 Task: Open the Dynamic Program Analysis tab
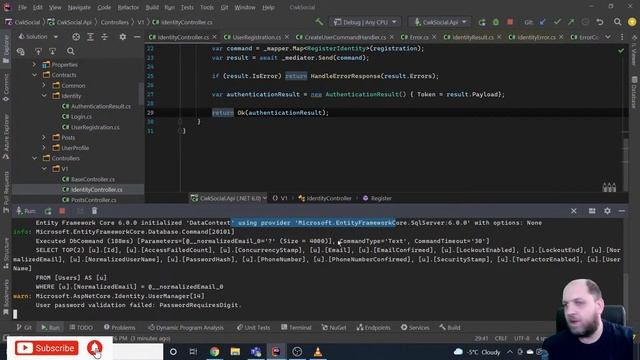tap(186, 327)
